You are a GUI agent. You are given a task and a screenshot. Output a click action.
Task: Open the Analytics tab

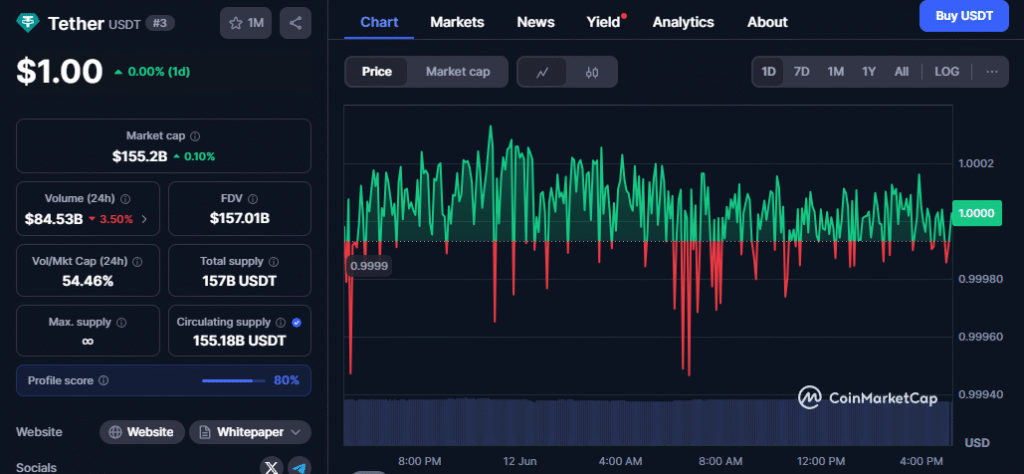683,22
